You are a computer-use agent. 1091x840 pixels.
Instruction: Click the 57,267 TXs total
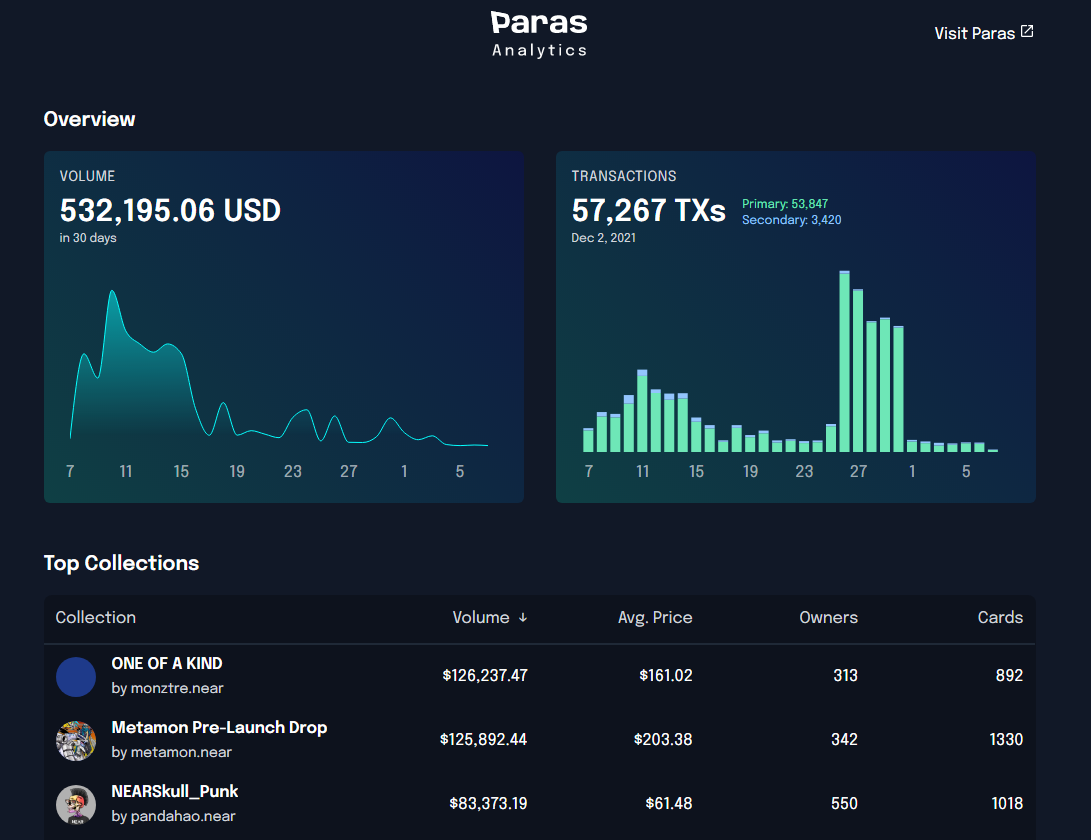pos(648,210)
